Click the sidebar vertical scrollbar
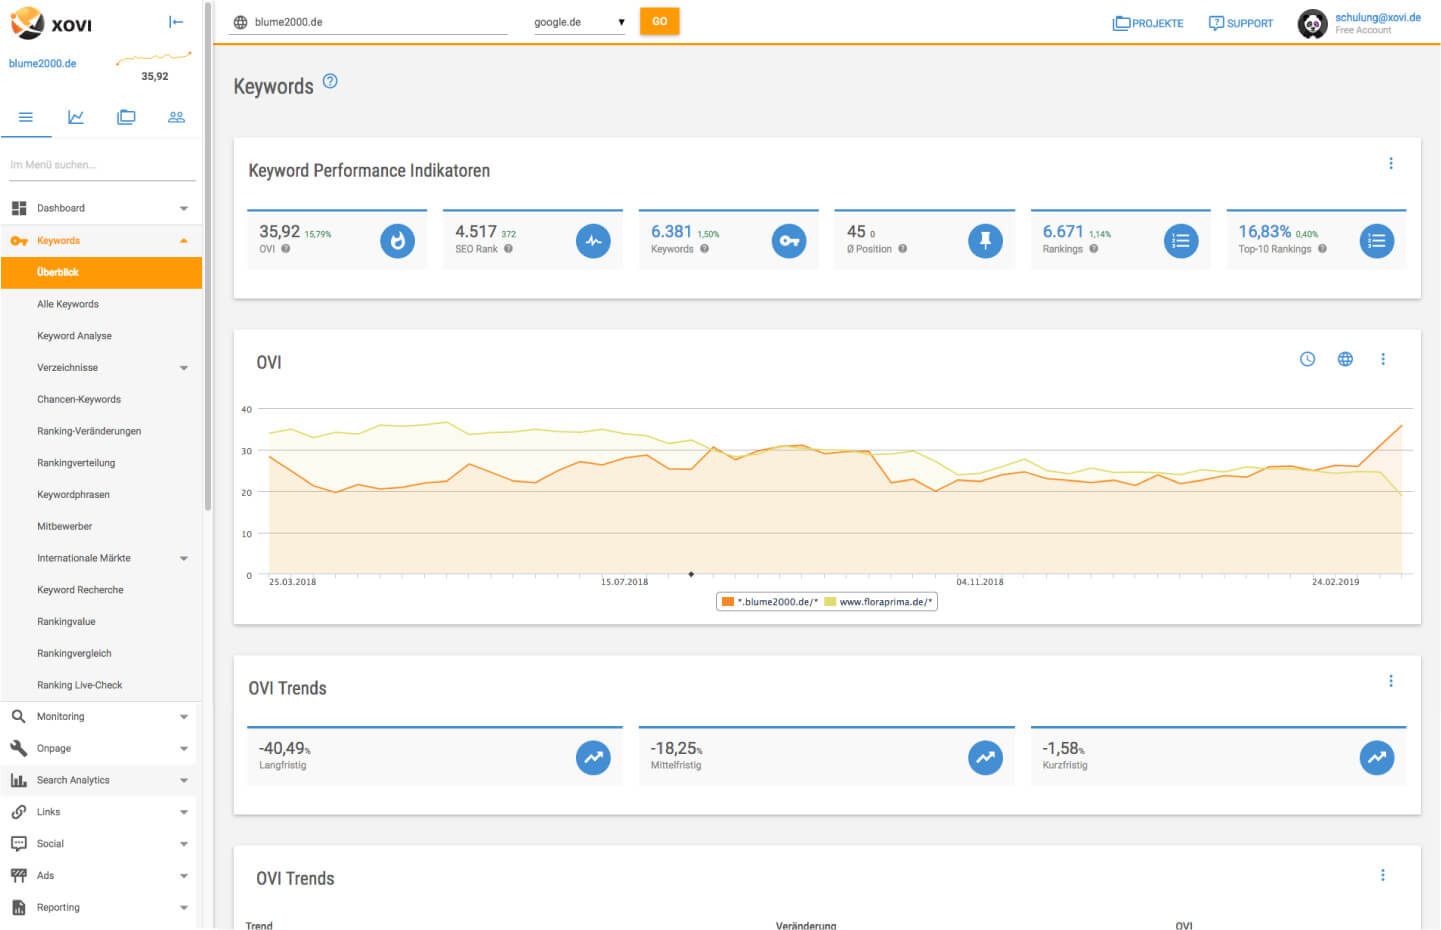 [x=208, y=255]
